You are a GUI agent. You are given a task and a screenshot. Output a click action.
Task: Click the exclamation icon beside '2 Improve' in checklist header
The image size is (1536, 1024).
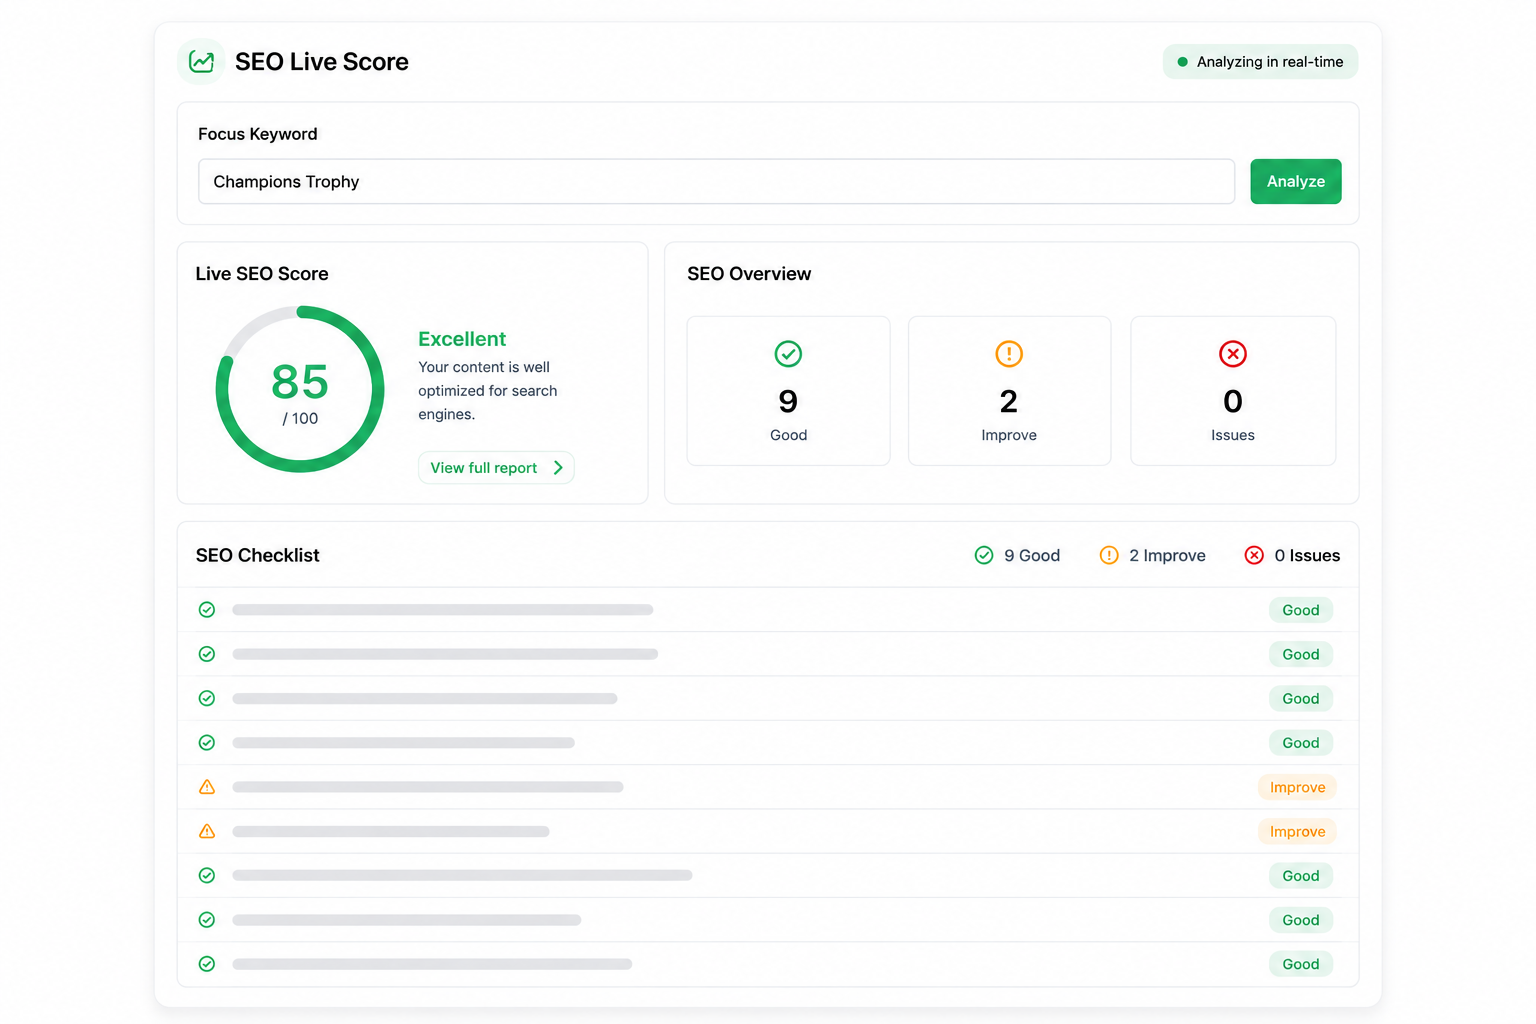(1109, 555)
